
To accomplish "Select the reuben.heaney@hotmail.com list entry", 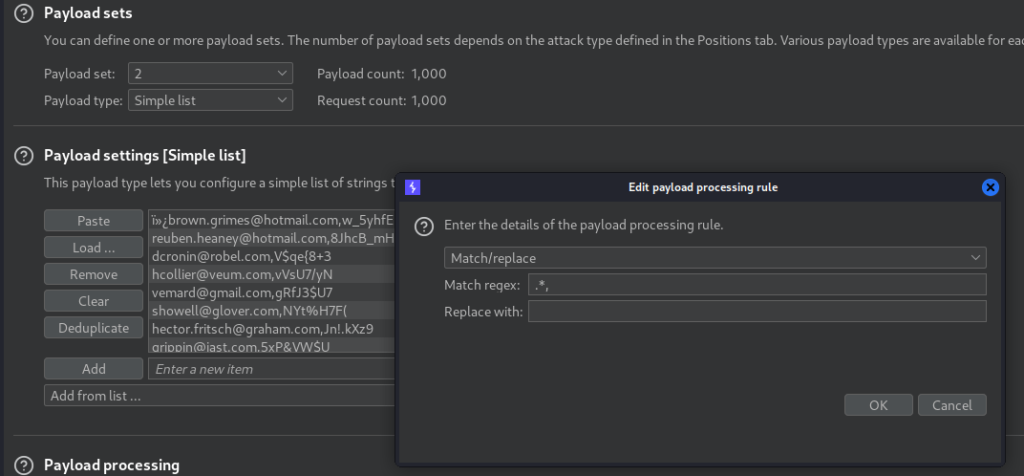I will tap(272, 238).
